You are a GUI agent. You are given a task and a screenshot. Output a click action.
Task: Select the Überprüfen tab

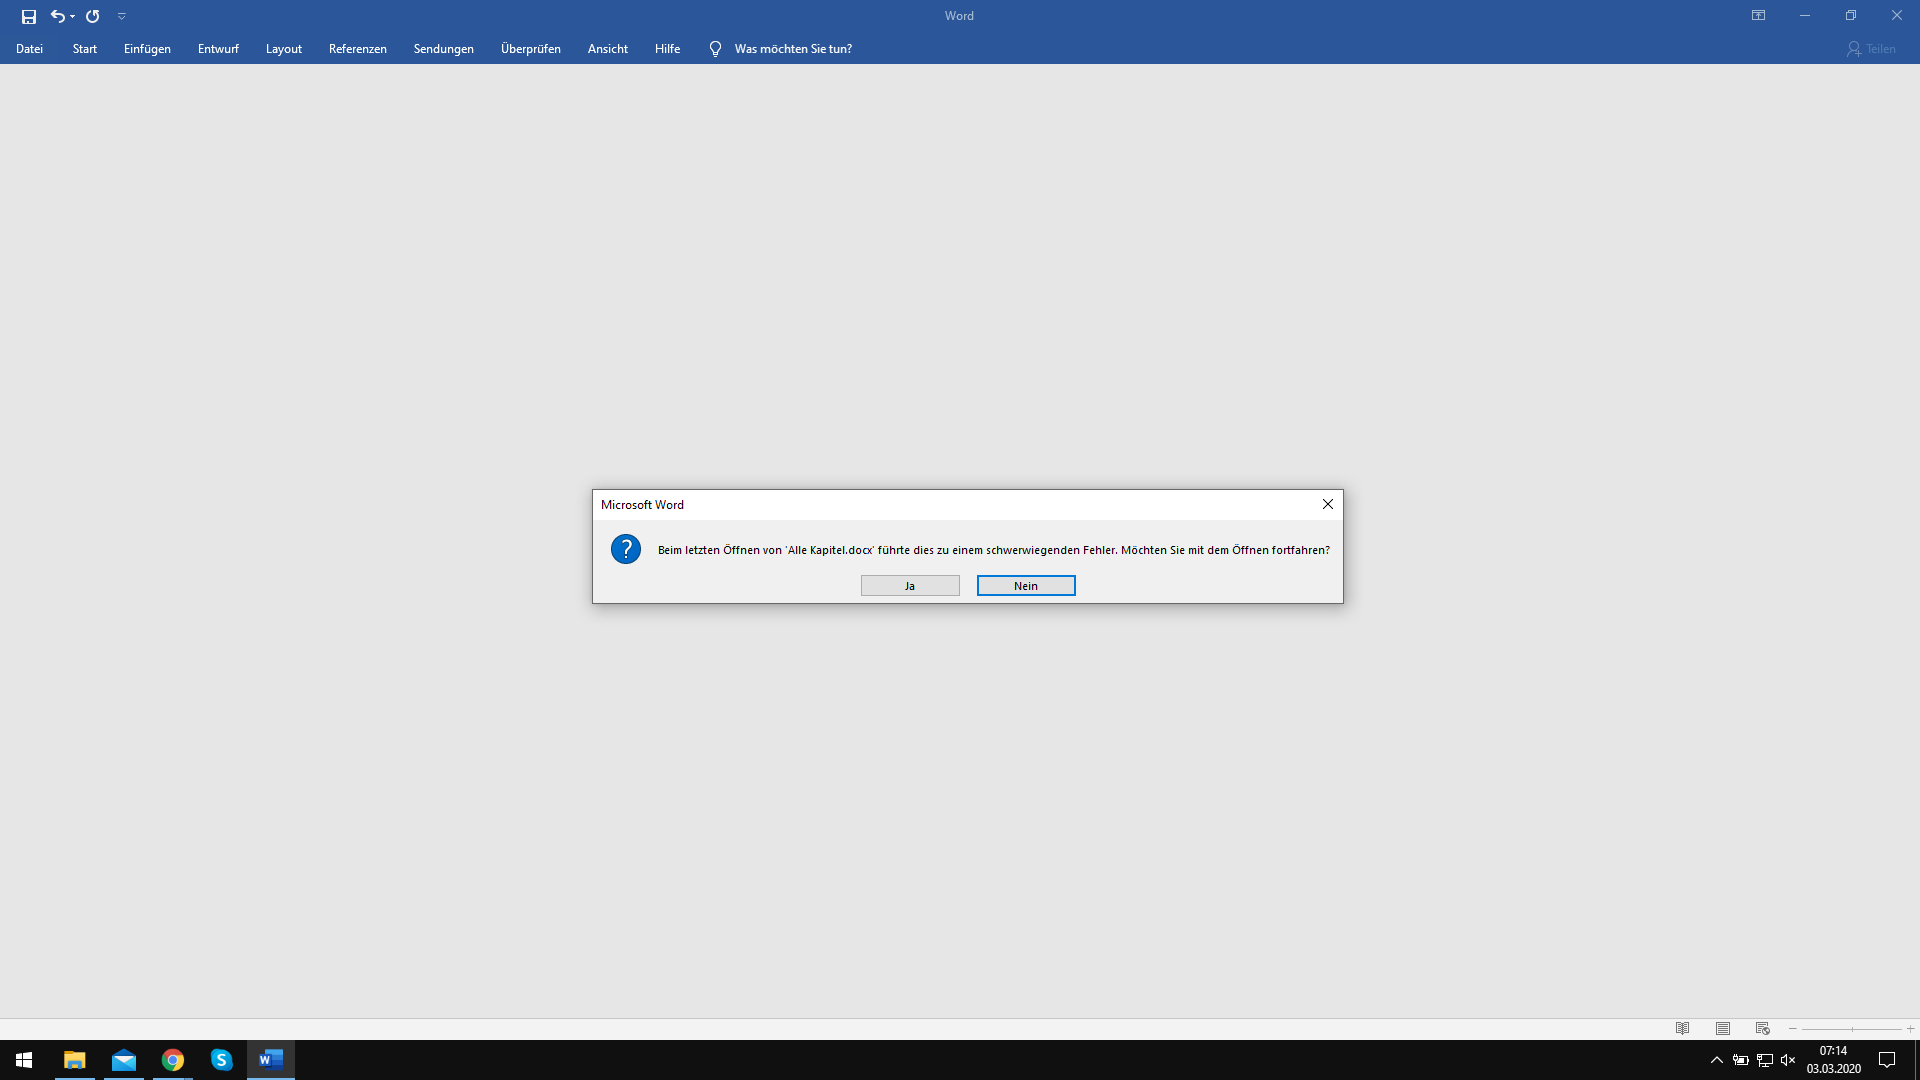click(531, 49)
